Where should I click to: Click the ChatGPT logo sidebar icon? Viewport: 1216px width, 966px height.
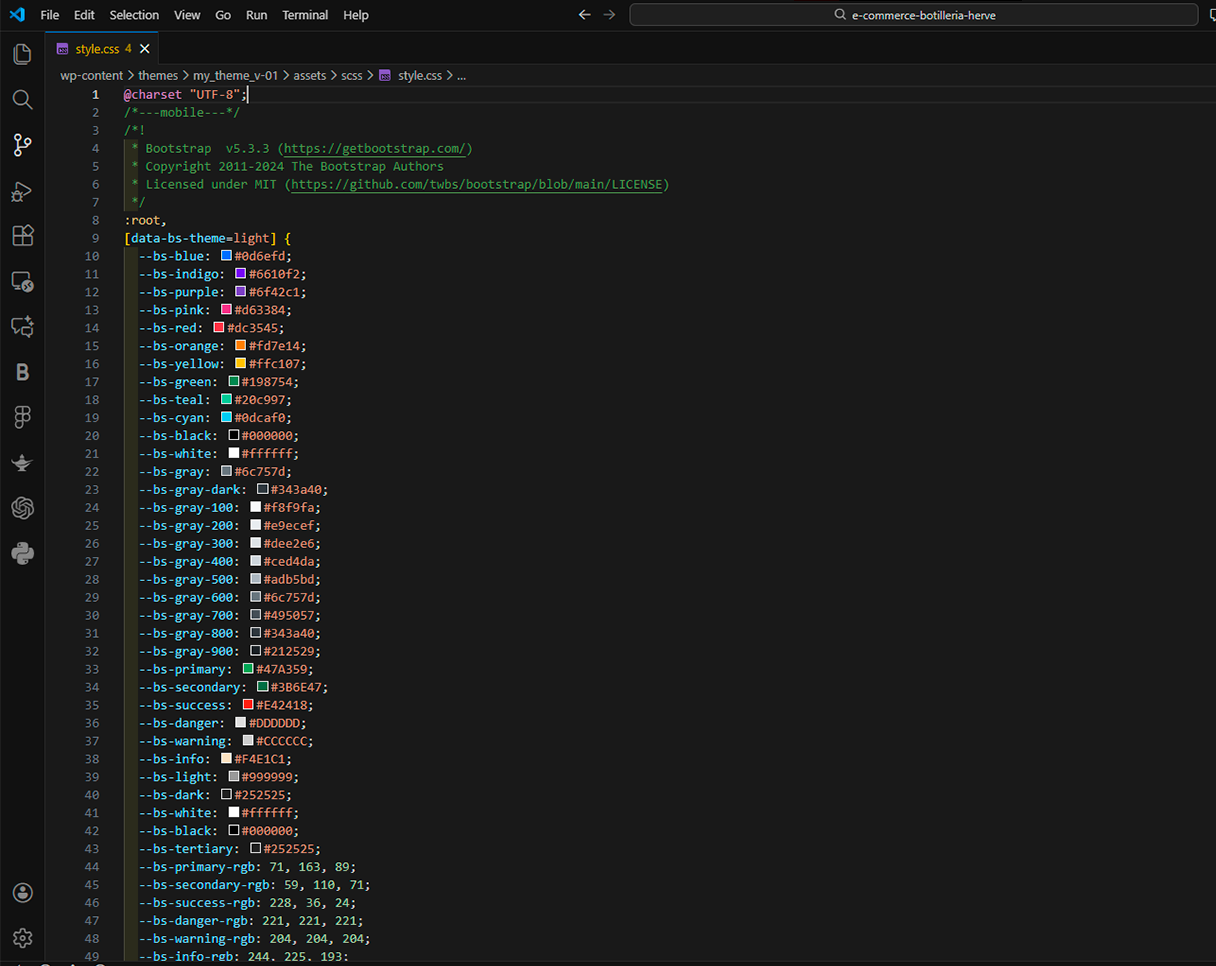[x=22, y=508]
